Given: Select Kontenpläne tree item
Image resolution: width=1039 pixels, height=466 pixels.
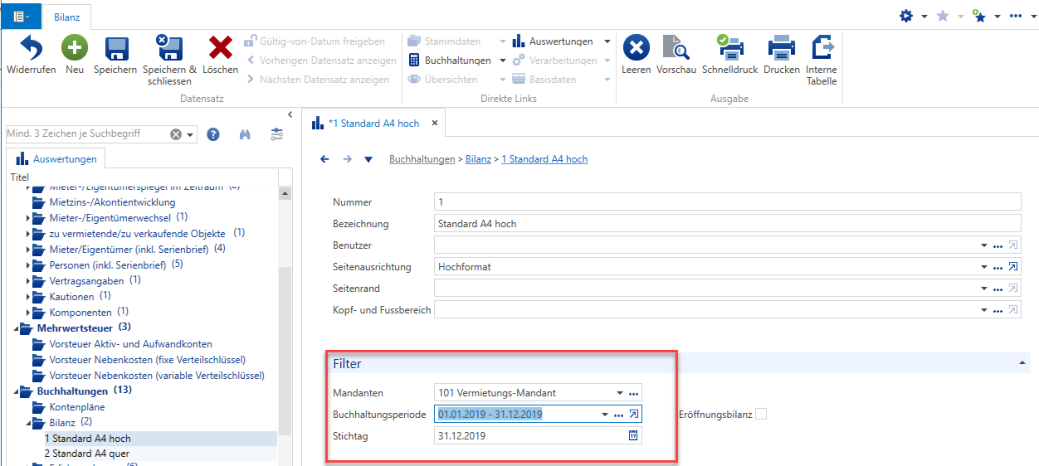Looking at the screenshot, I should [x=77, y=406].
